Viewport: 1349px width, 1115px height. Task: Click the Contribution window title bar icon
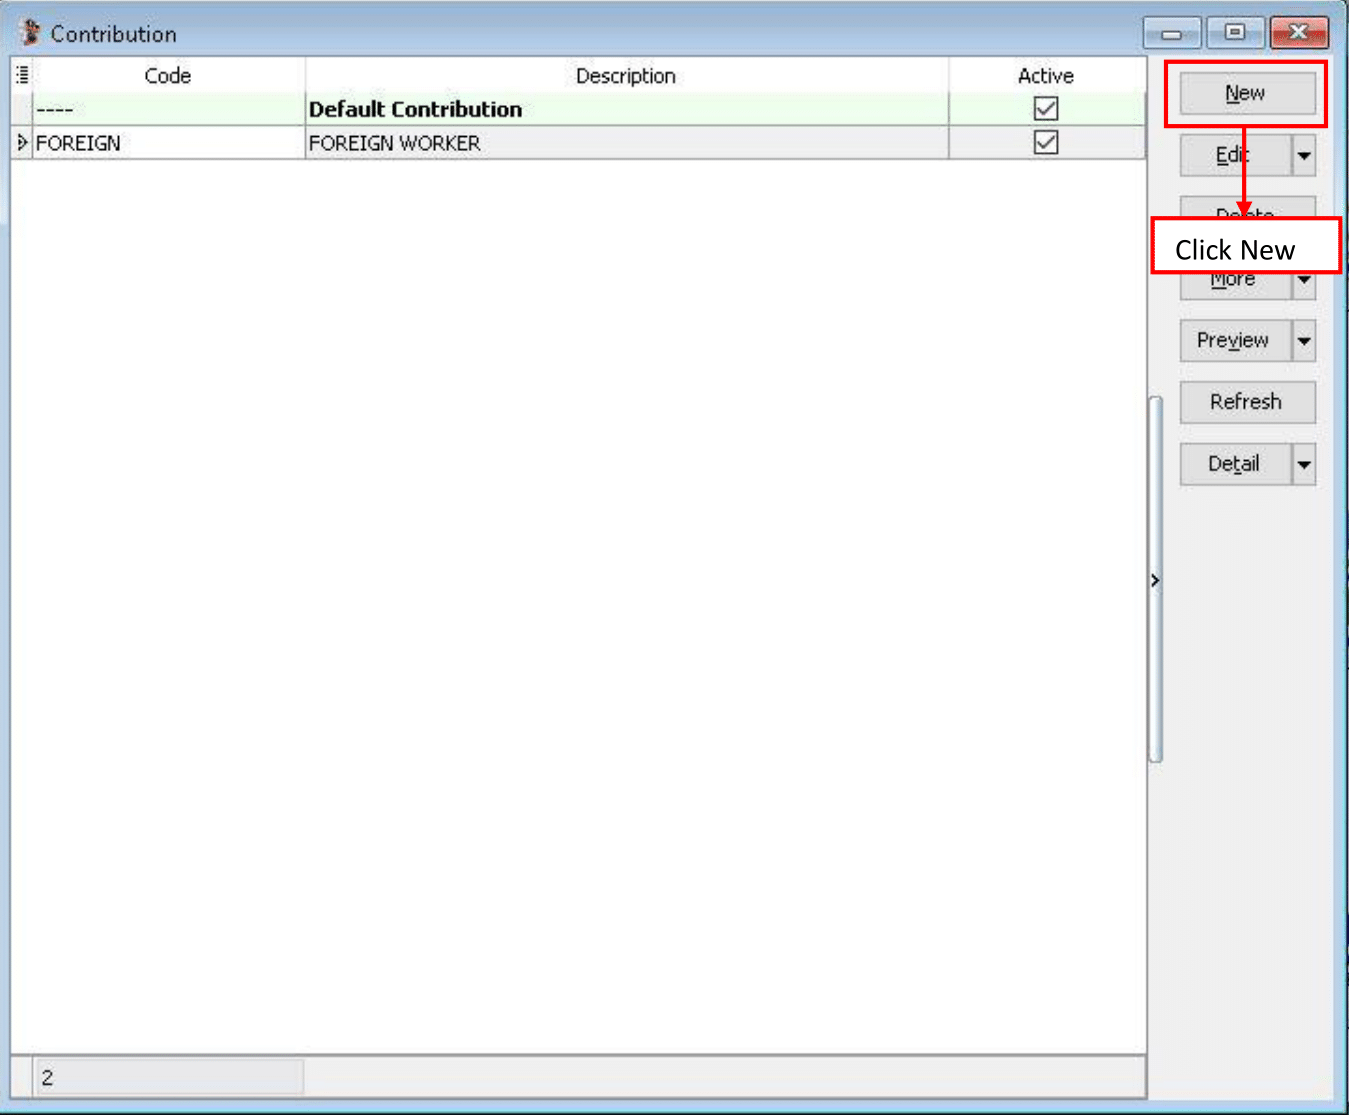pos(30,33)
